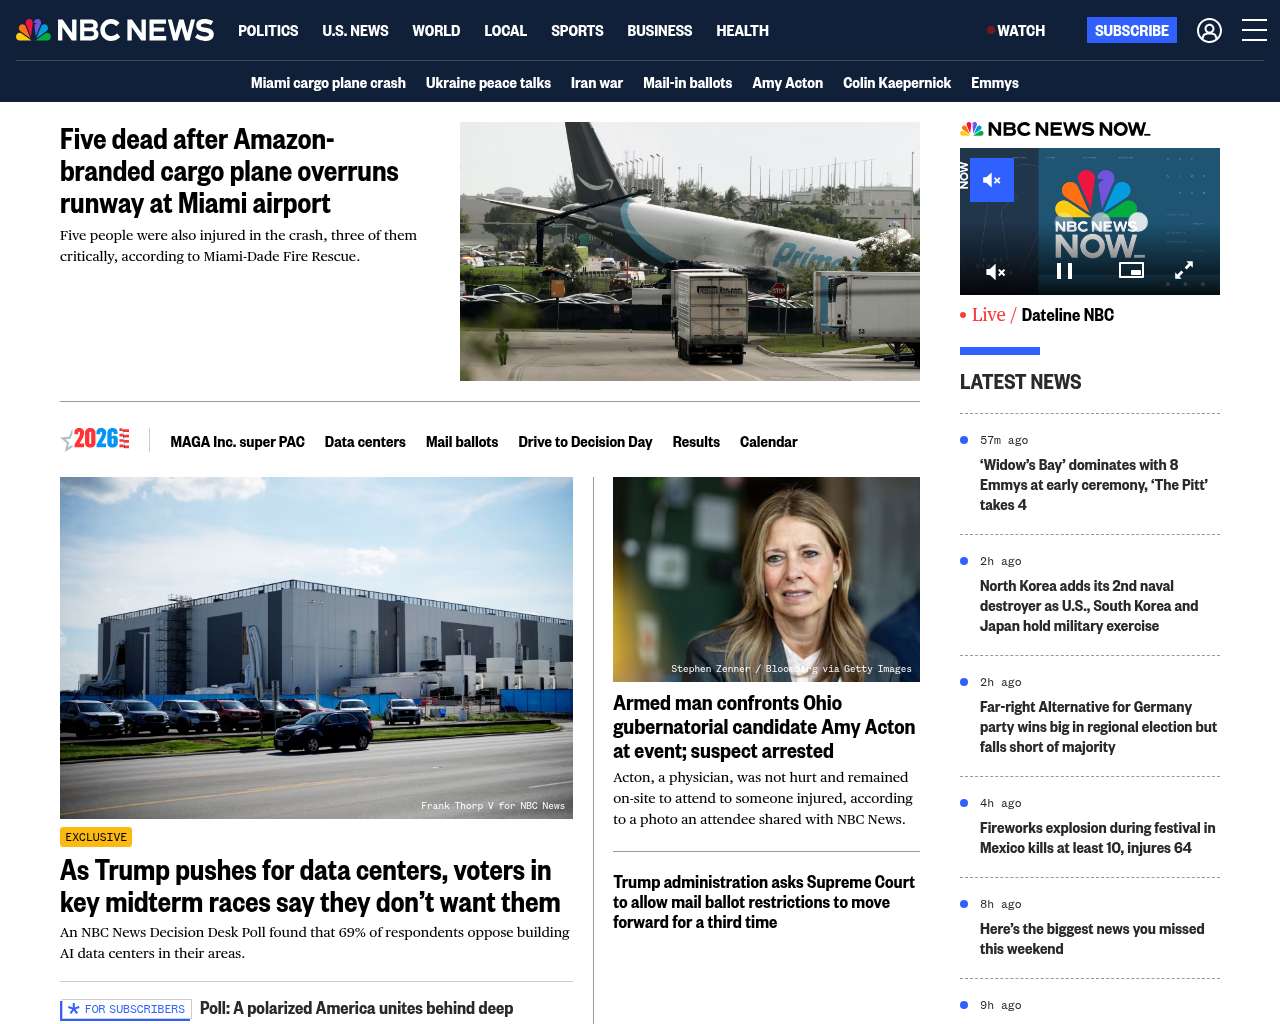Unmute using the blue muted speaker badge
The height and width of the screenshot is (1024, 1280).
coord(992,180)
